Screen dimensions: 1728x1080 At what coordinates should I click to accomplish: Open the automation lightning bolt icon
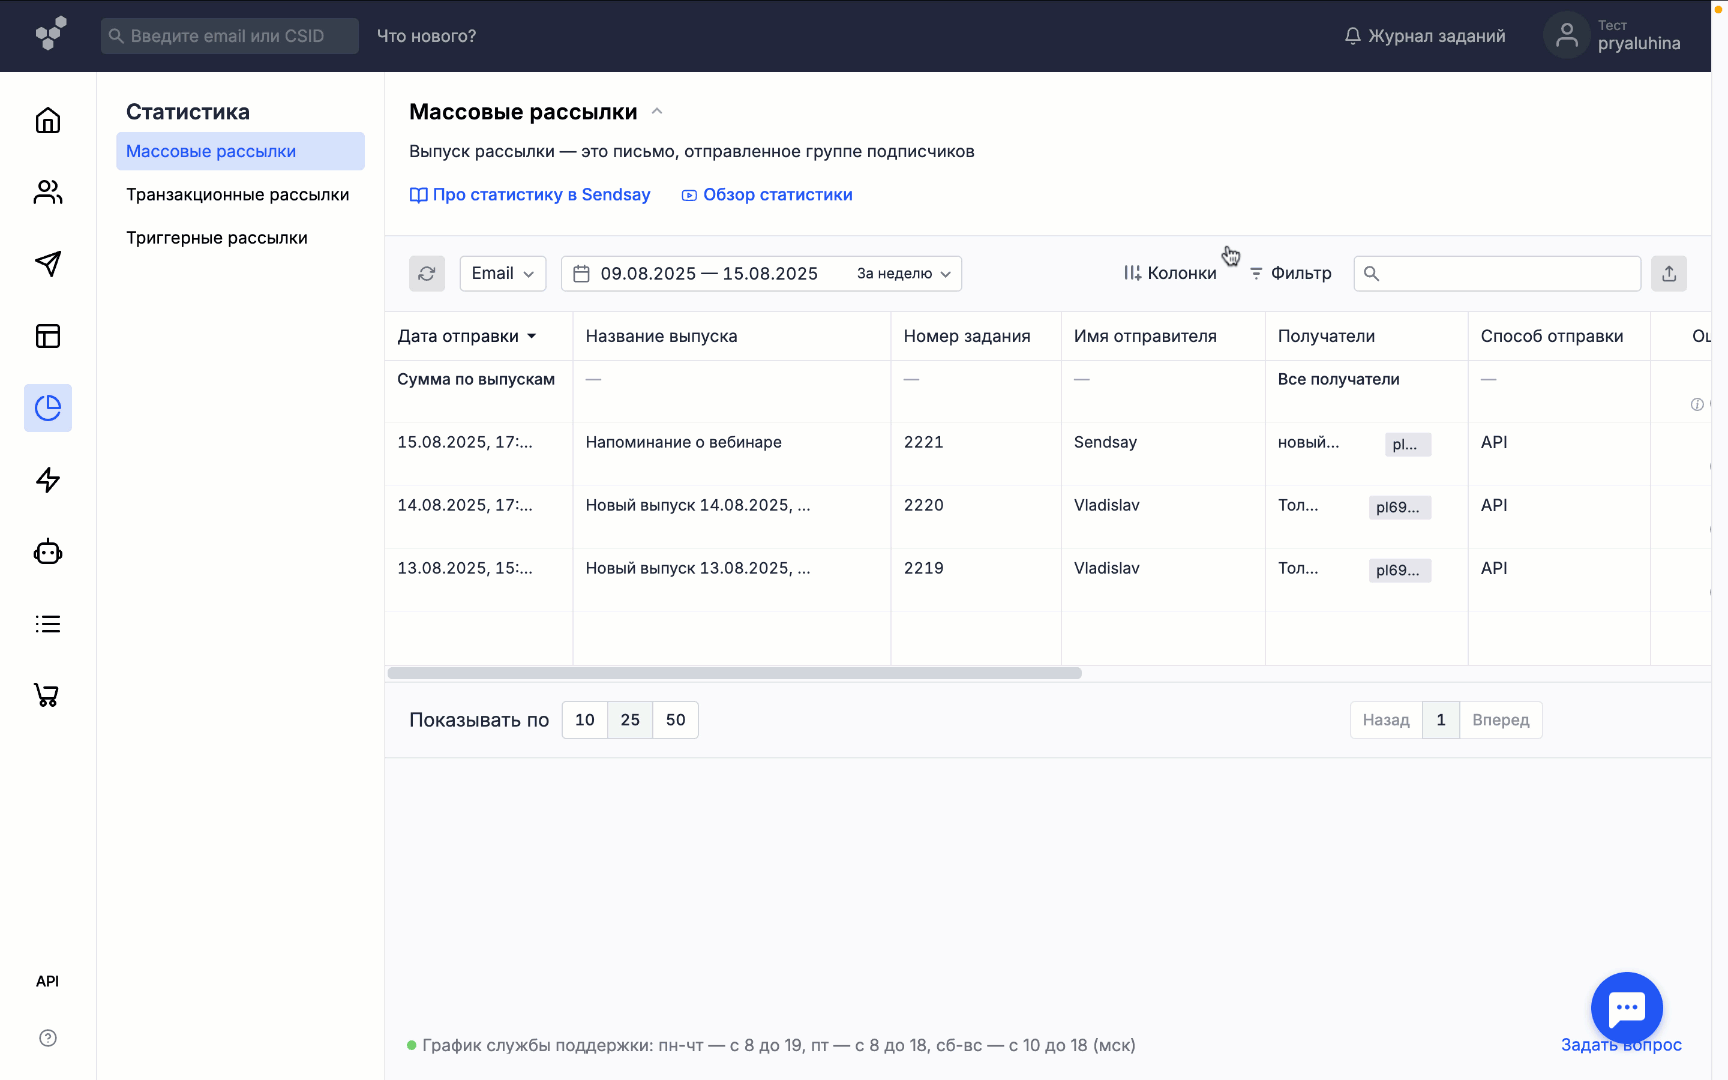pyautogui.click(x=48, y=480)
